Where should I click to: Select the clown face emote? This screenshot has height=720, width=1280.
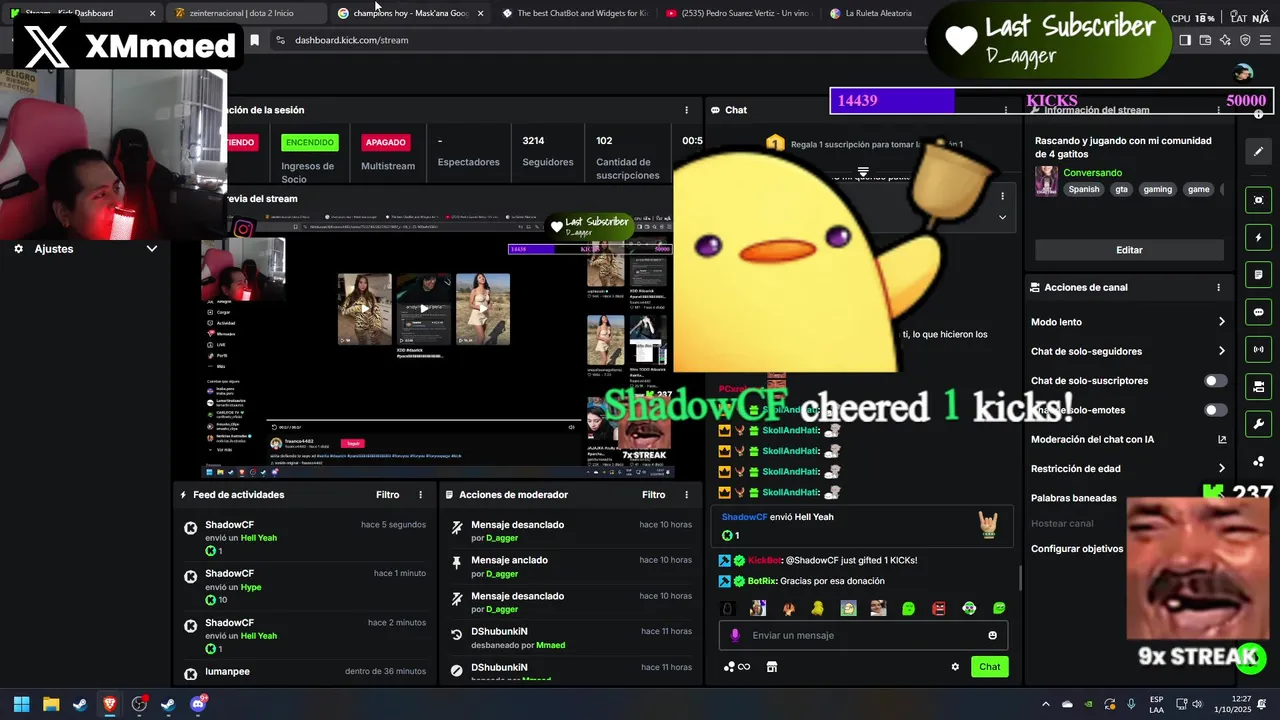(969, 608)
